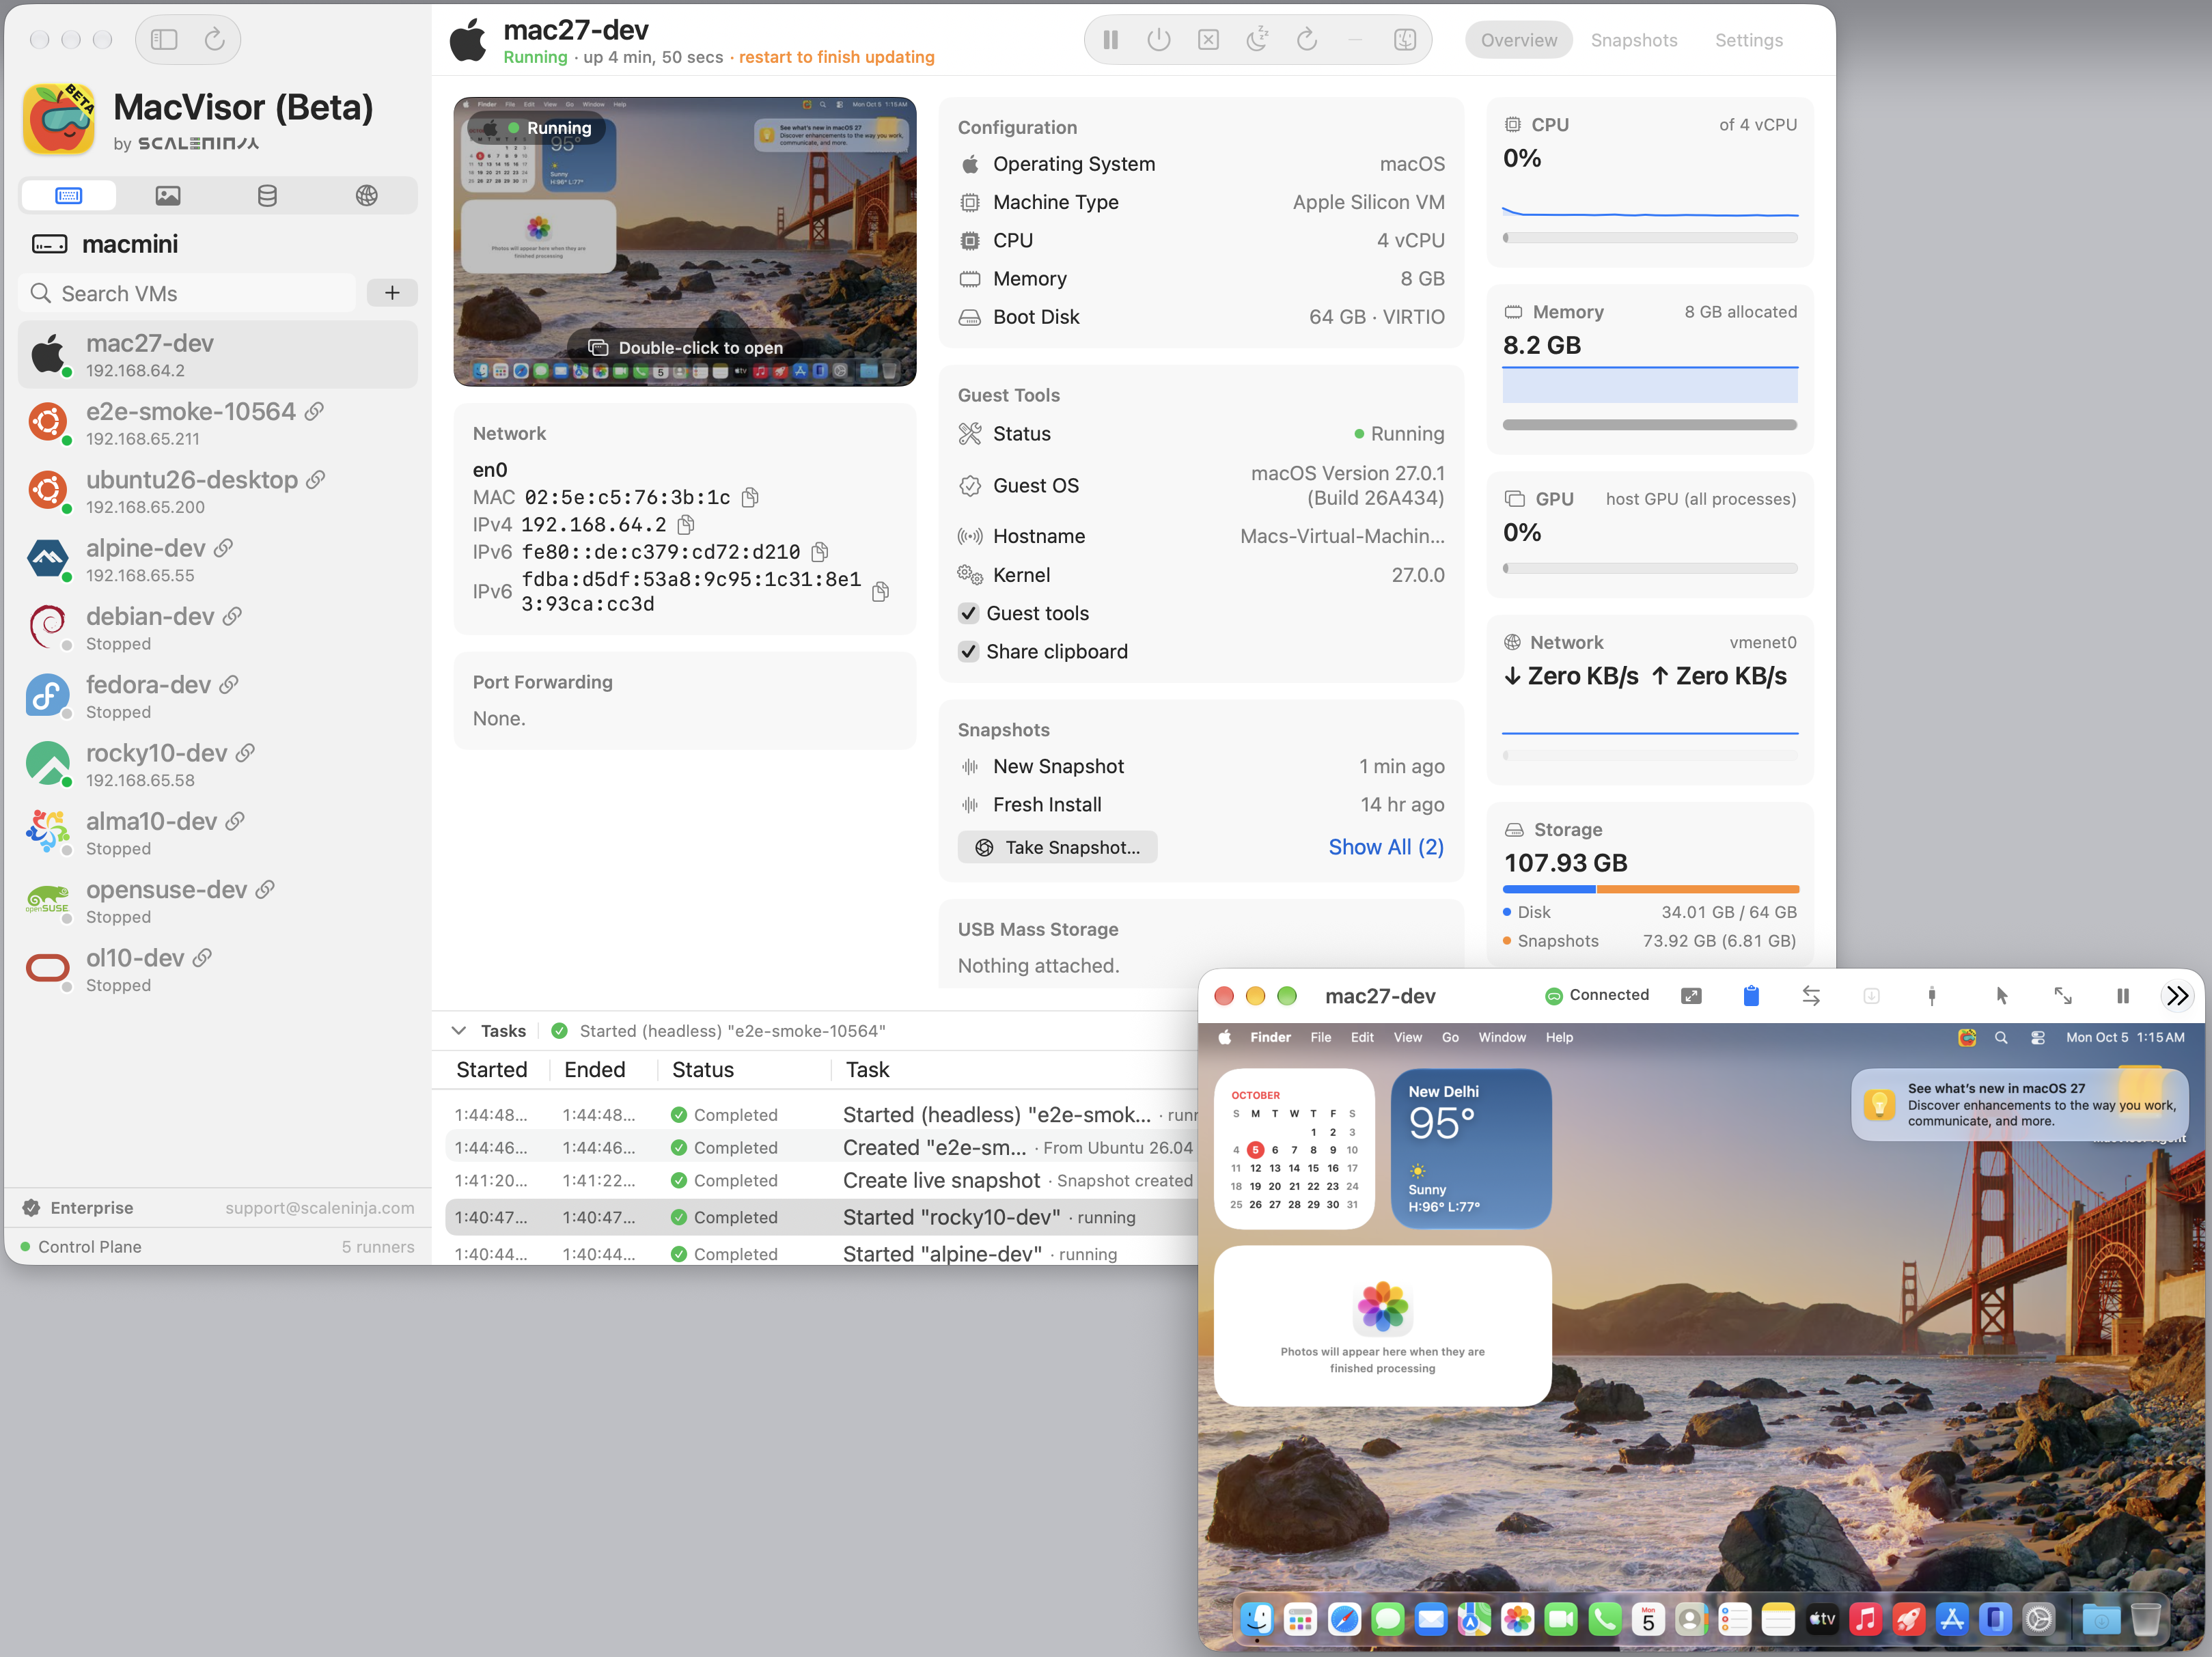2212x1657 pixels.
Task: Toggle the sidebar panel icon
Action: (x=164, y=40)
